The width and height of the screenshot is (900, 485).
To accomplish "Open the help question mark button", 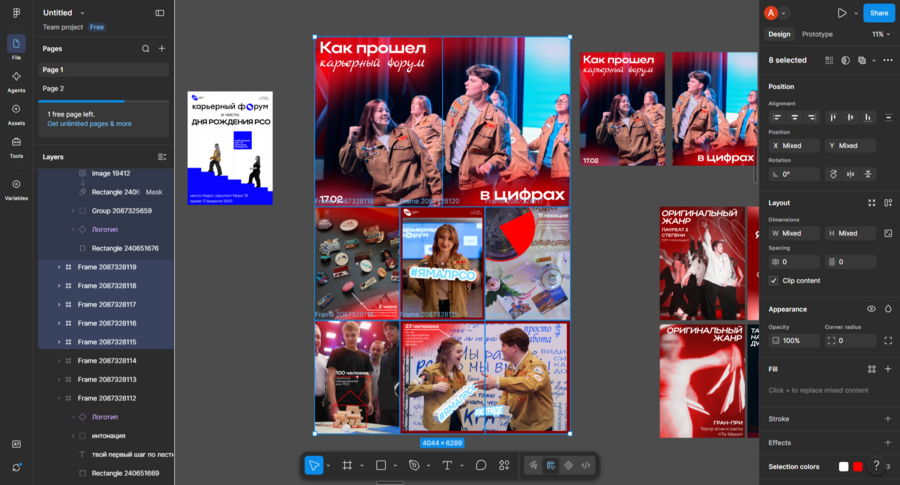I will 876,465.
